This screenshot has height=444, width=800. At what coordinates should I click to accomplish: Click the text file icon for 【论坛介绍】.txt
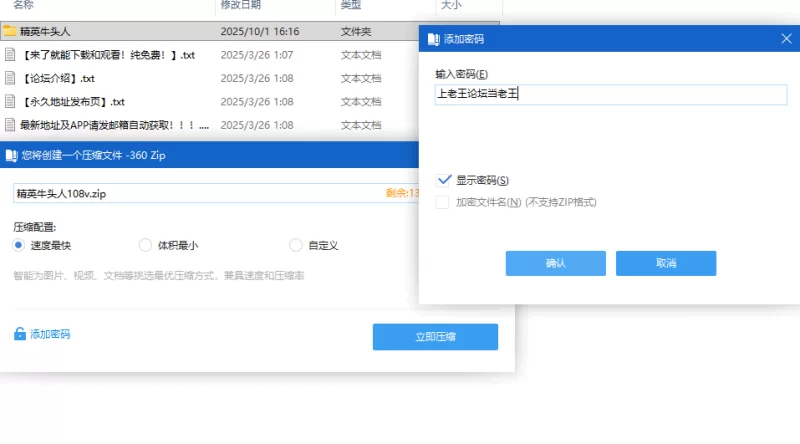pyautogui.click(x=10, y=78)
